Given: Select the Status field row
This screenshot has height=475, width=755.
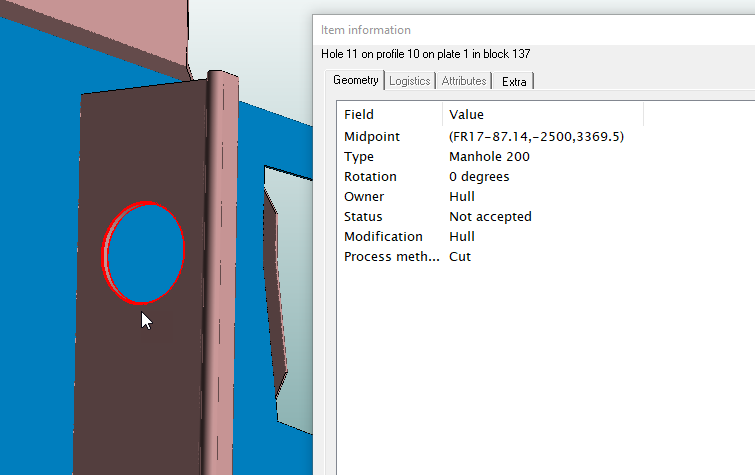Looking at the screenshot, I should tap(363, 217).
